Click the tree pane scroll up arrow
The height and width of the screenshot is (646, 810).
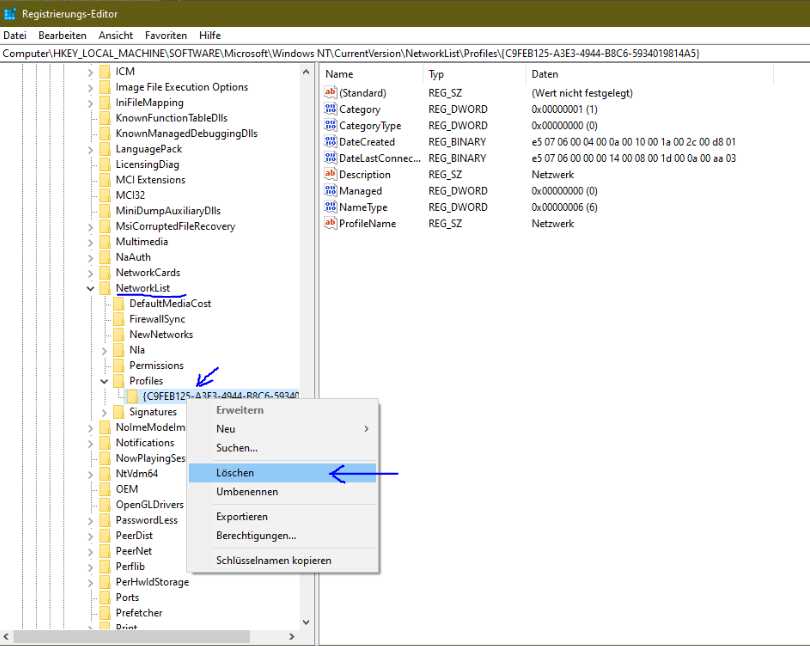click(306, 72)
